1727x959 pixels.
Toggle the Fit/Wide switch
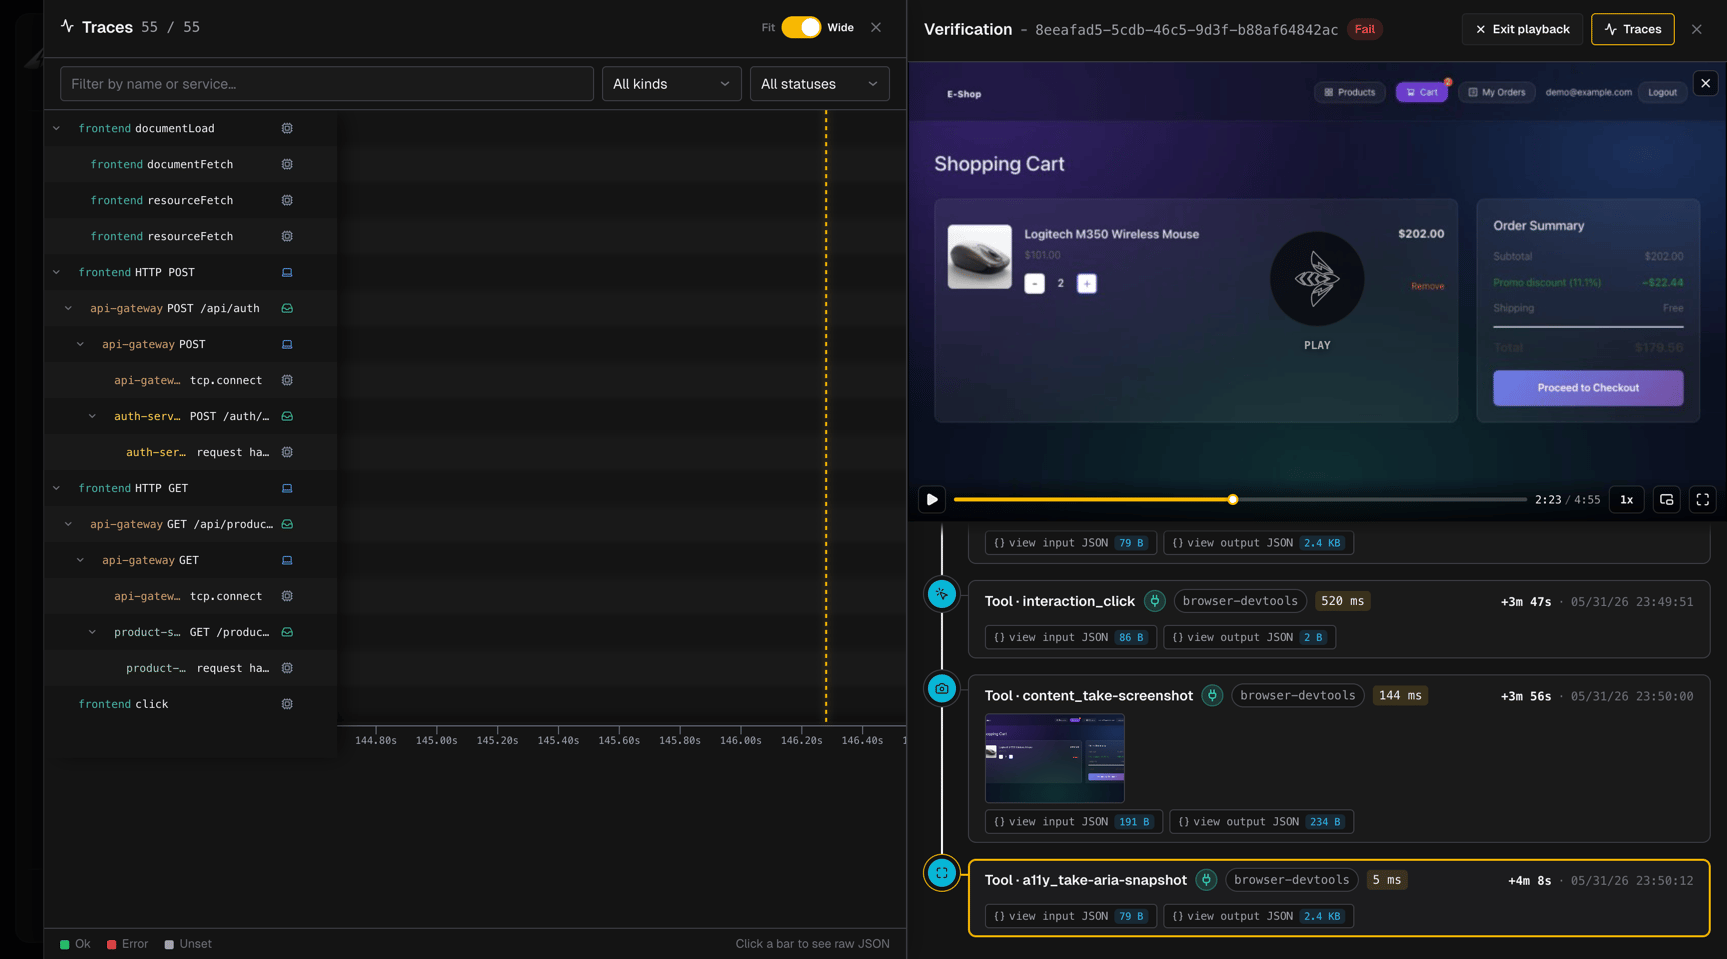tap(801, 27)
